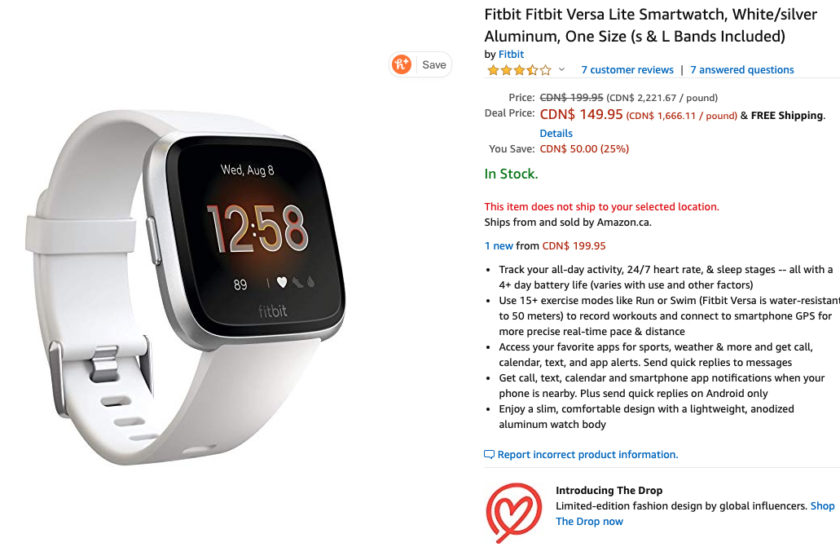Click the Introducing The Drop heading
The image size is (840, 547).
pos(609,490)
